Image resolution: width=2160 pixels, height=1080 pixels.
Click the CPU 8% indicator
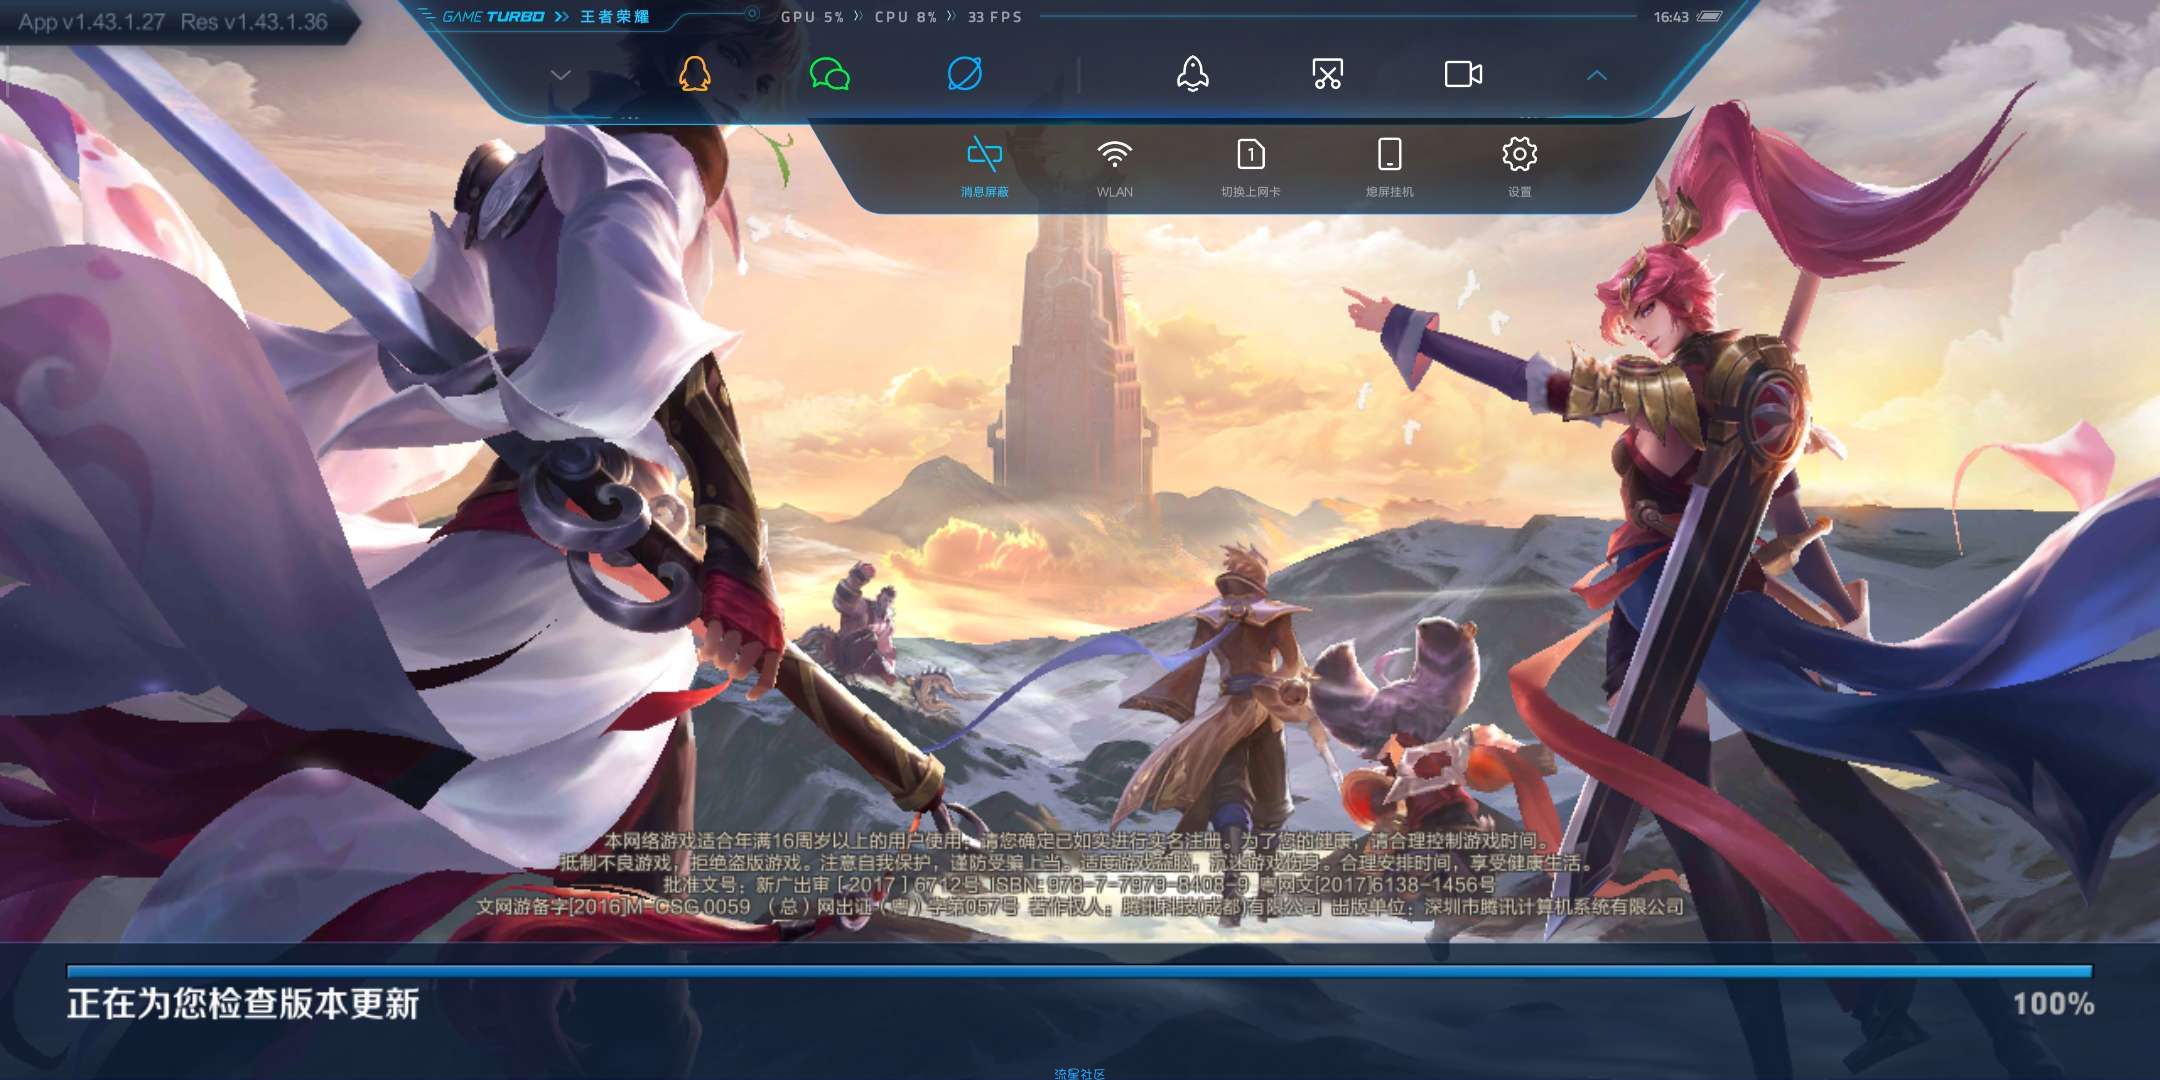point(906,17)
